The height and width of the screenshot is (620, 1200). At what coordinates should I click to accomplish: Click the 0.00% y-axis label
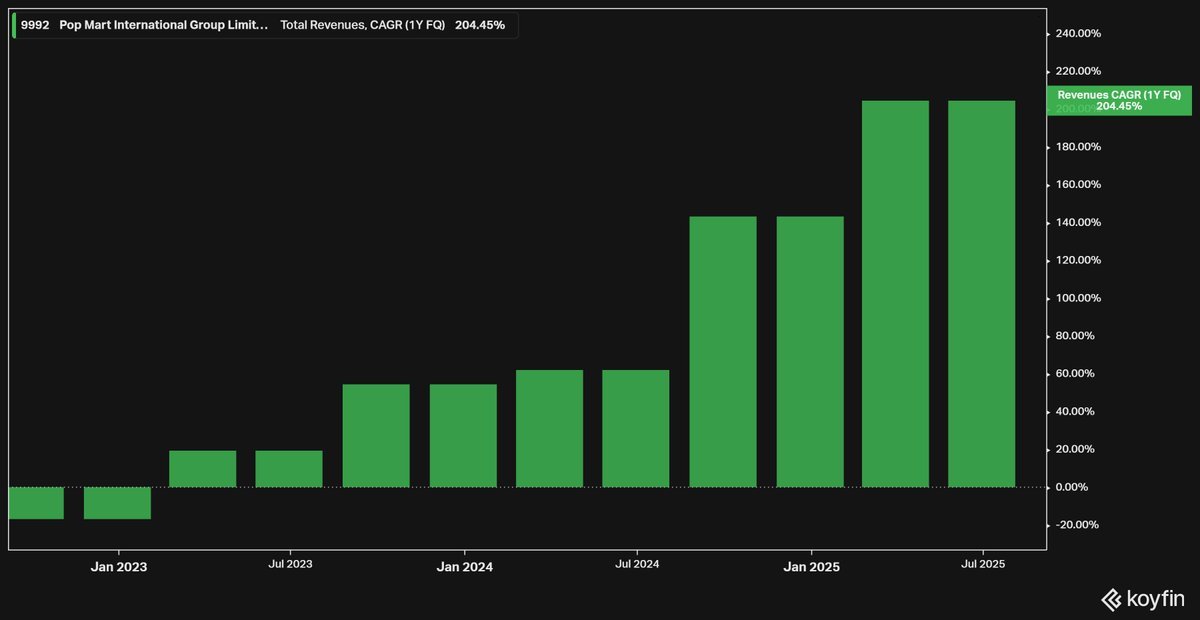click(x=1084, y=487)
